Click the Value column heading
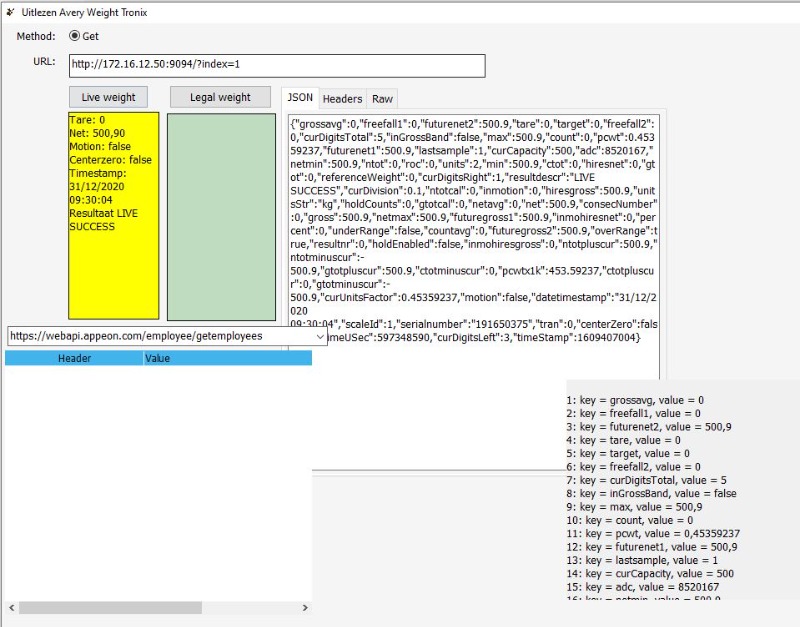The image size is (800, 627). (x=158, y=358)
